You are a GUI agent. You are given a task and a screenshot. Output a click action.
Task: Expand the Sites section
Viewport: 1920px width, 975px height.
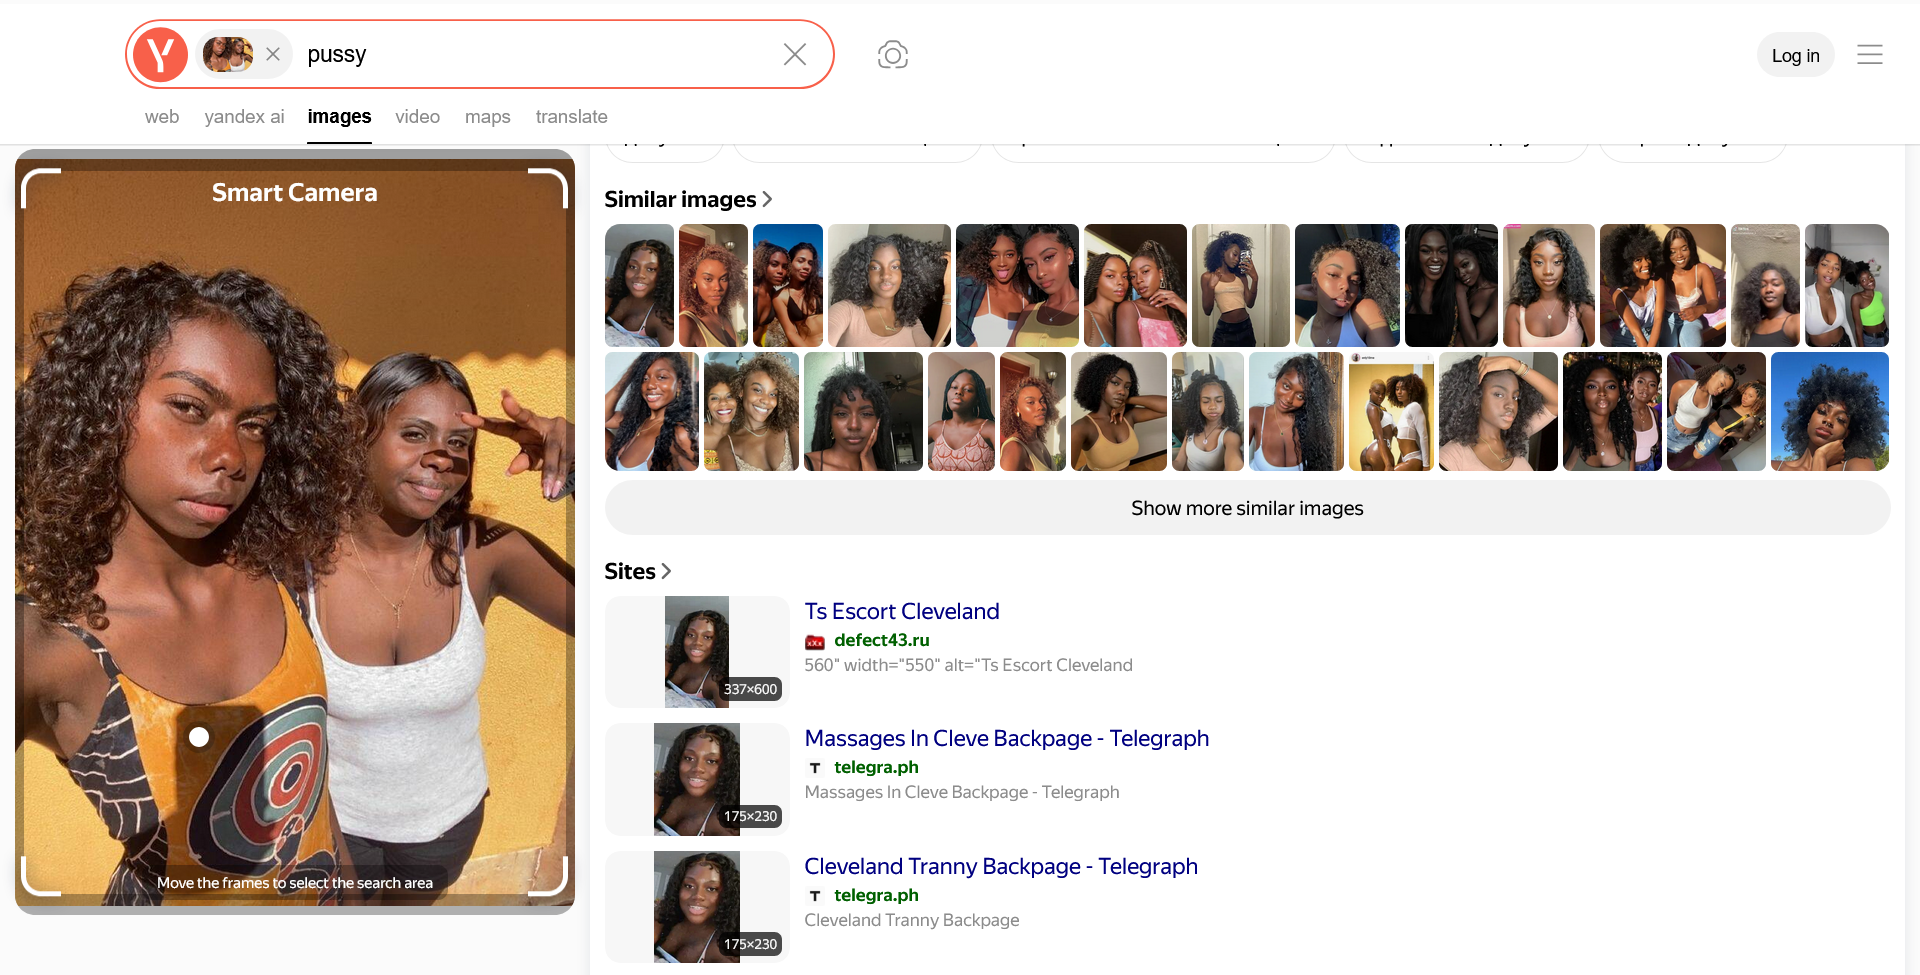(x=638, y=571)
